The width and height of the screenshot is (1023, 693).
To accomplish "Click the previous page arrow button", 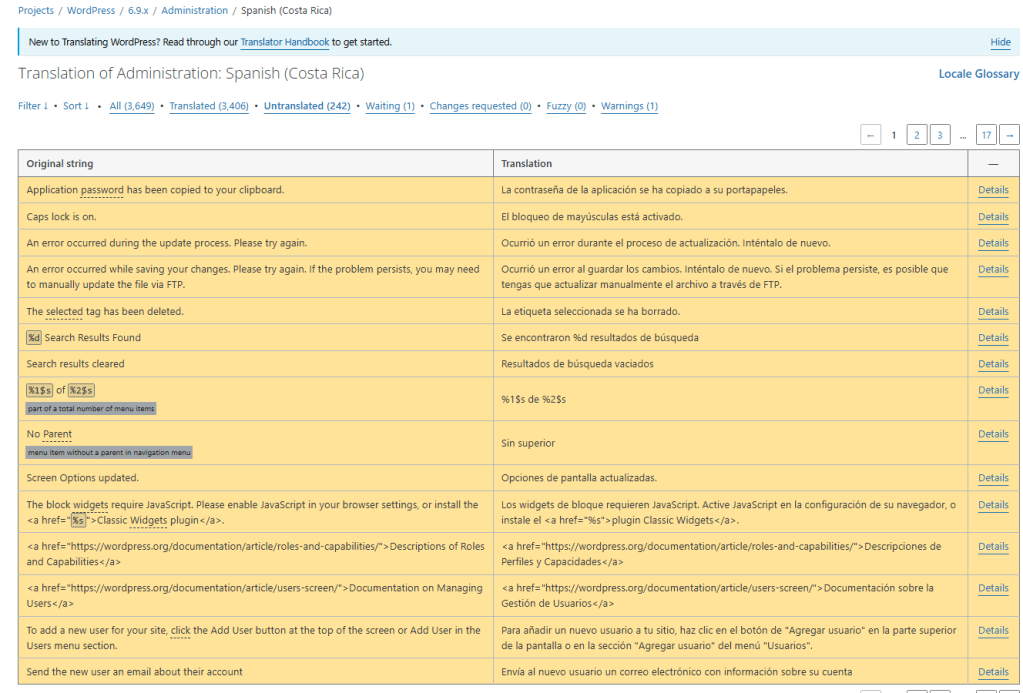I will (870, 135).
